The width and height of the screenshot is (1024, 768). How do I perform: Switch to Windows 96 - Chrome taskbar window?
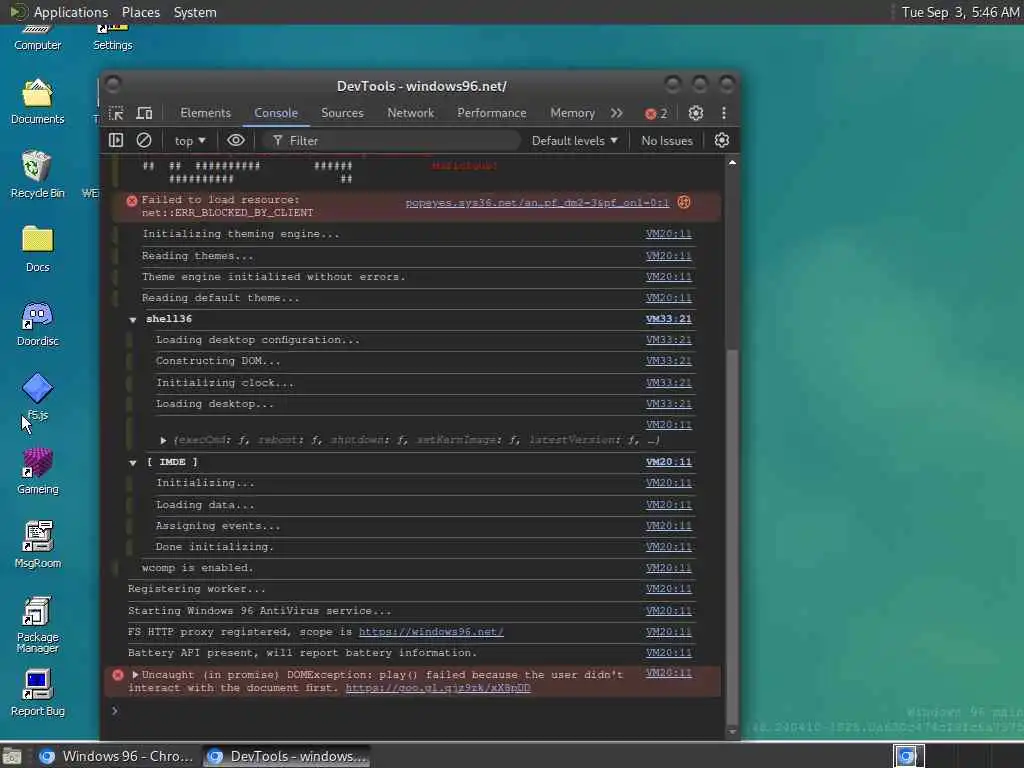(116, 756)
